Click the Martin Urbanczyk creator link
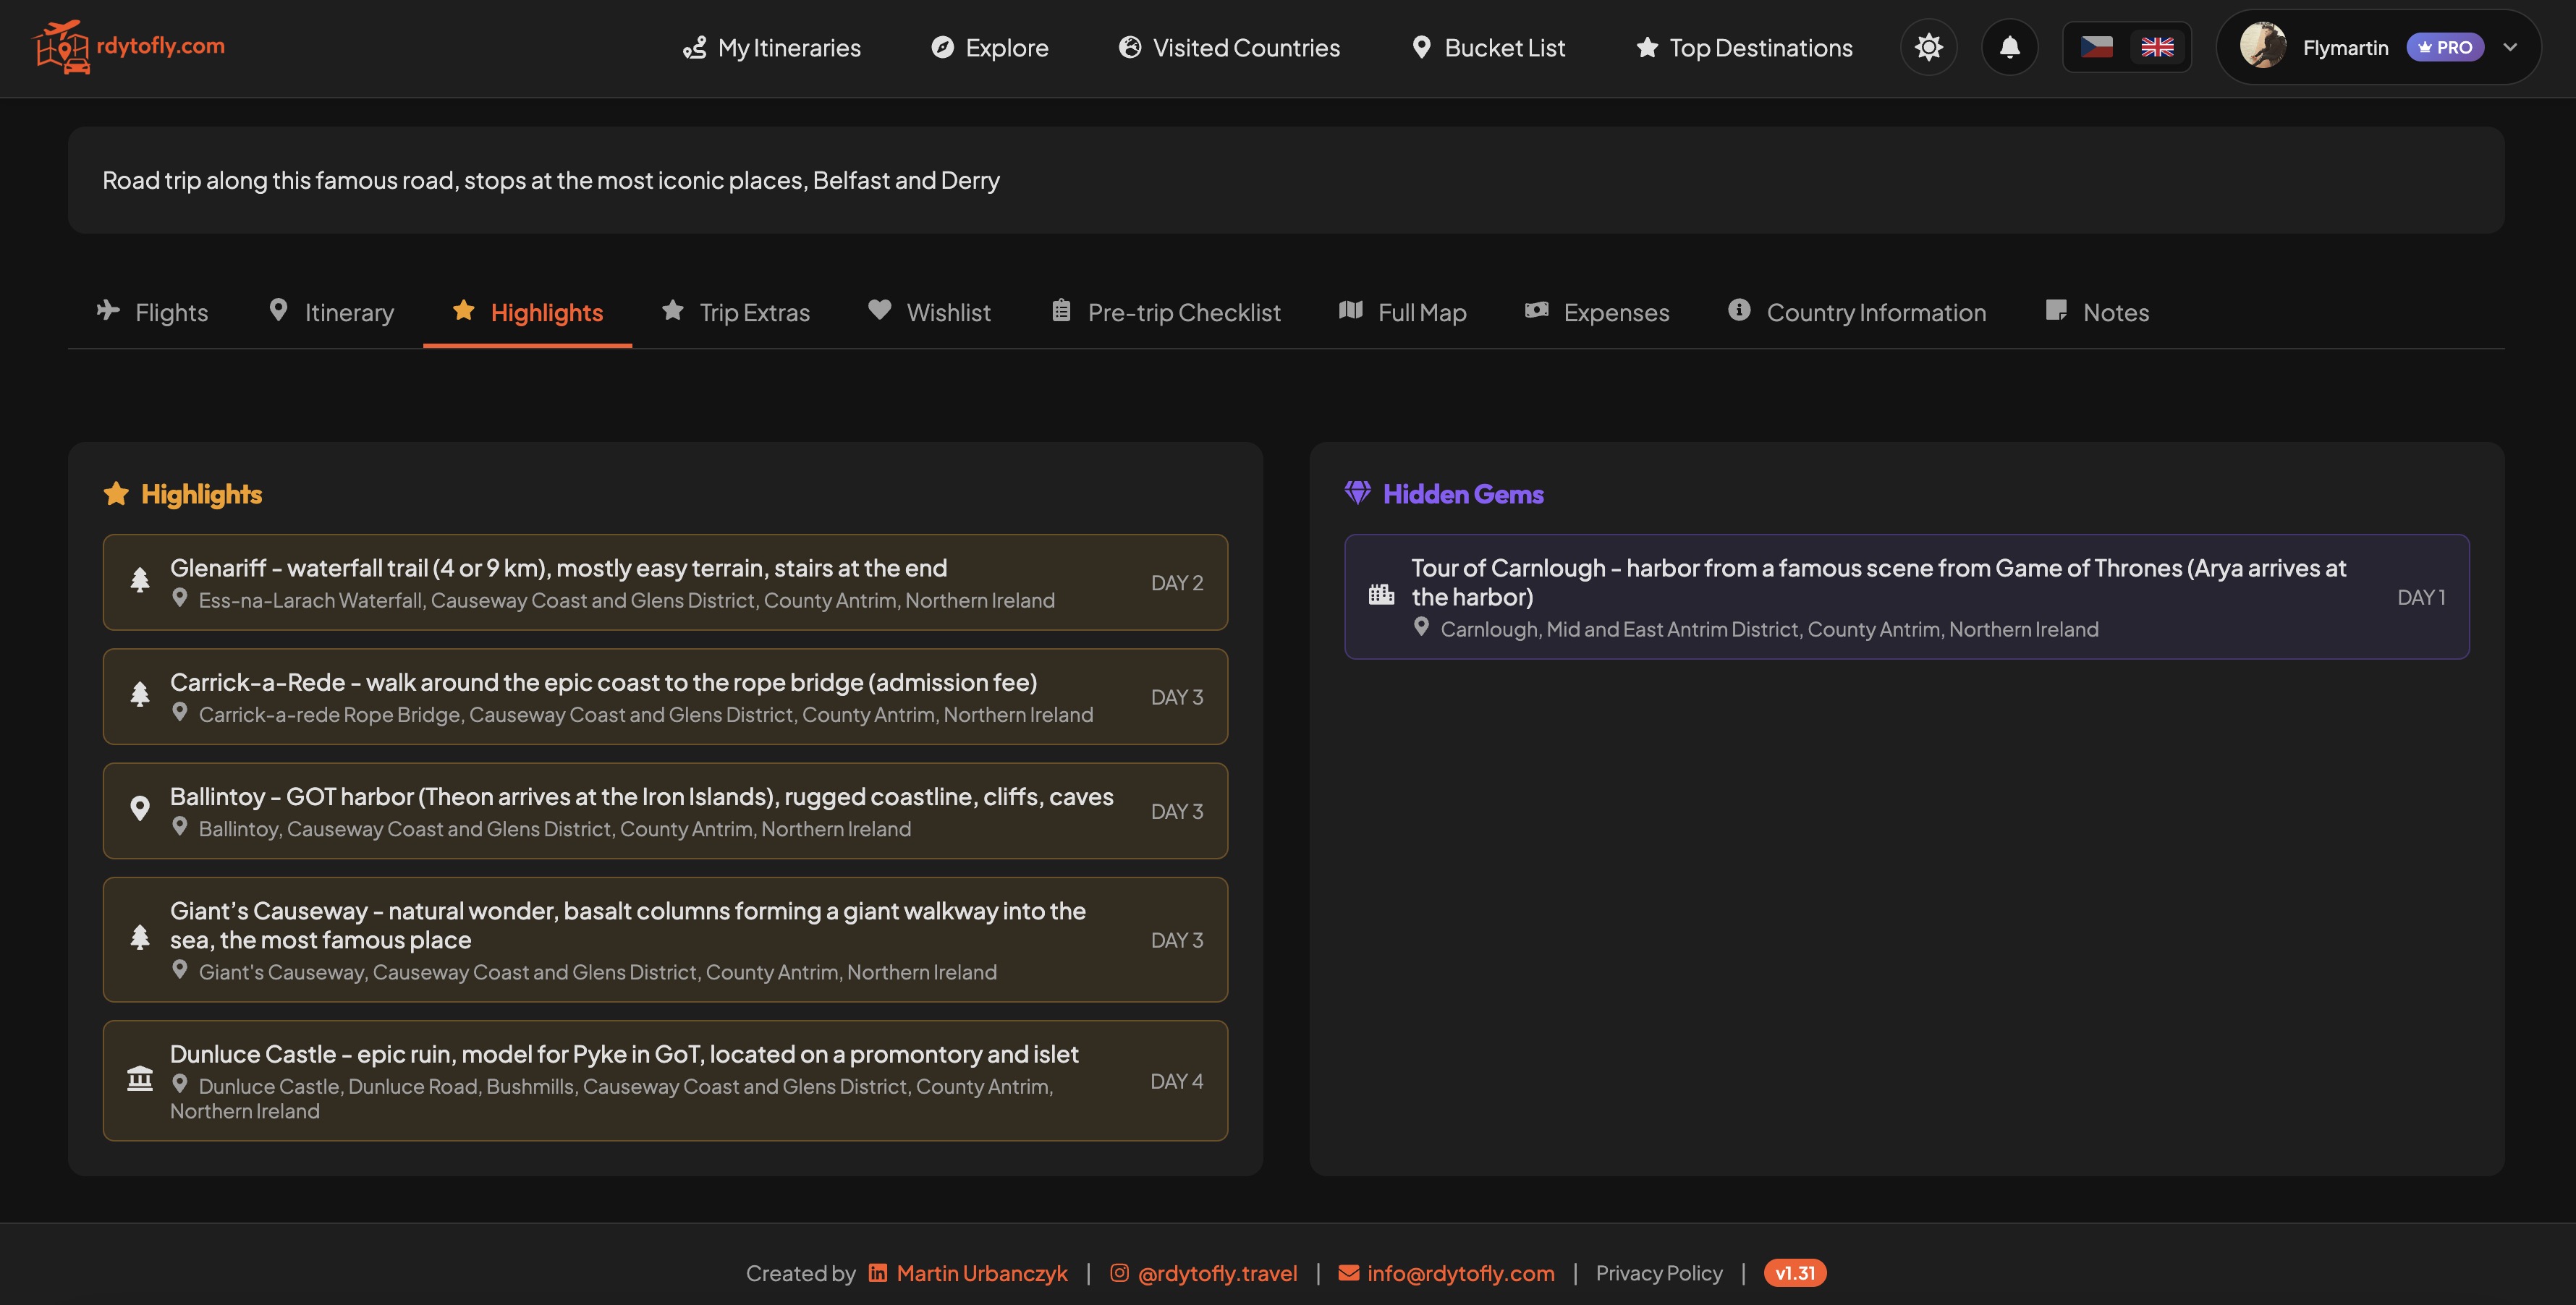 [981, 1273]
